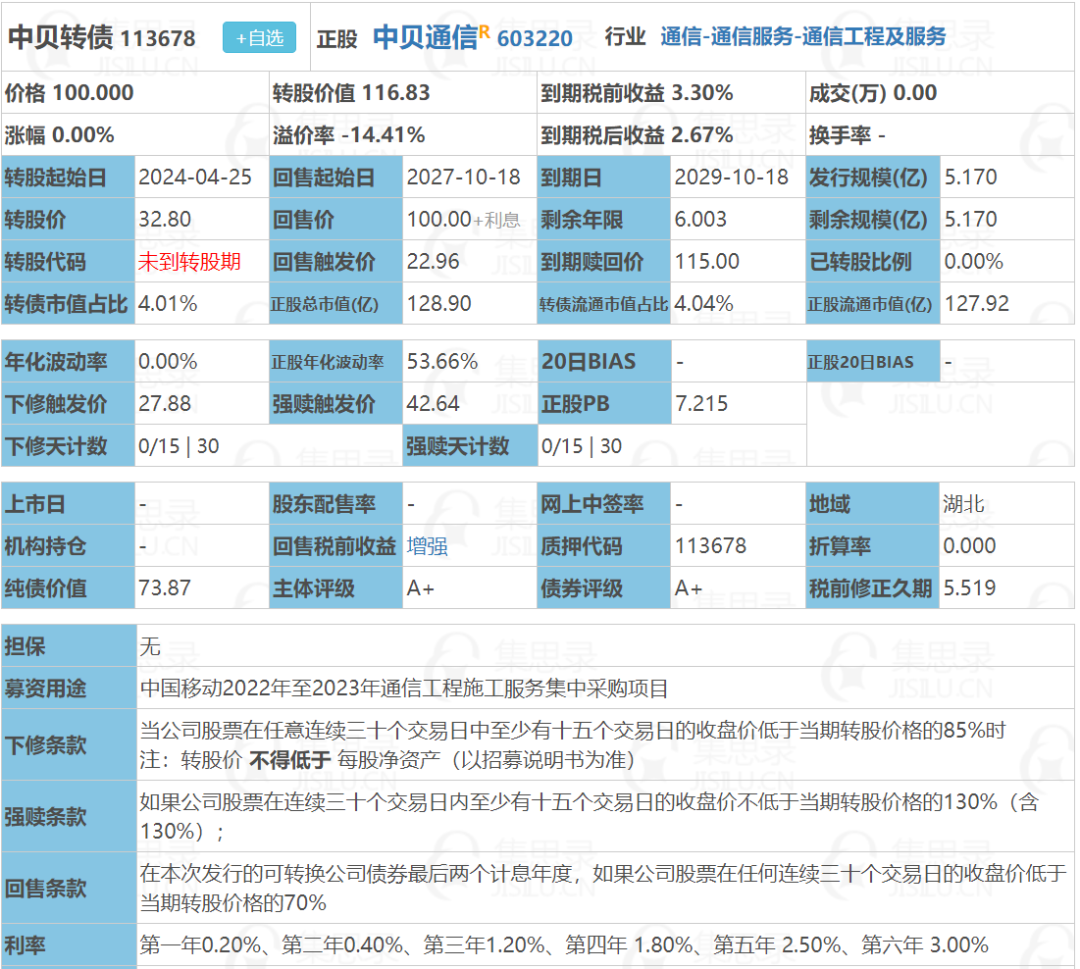Click the +自选 add to watchlist button
Image resolution: width=1080 pixels, height=969 pixels.
[x=259, y=37]
